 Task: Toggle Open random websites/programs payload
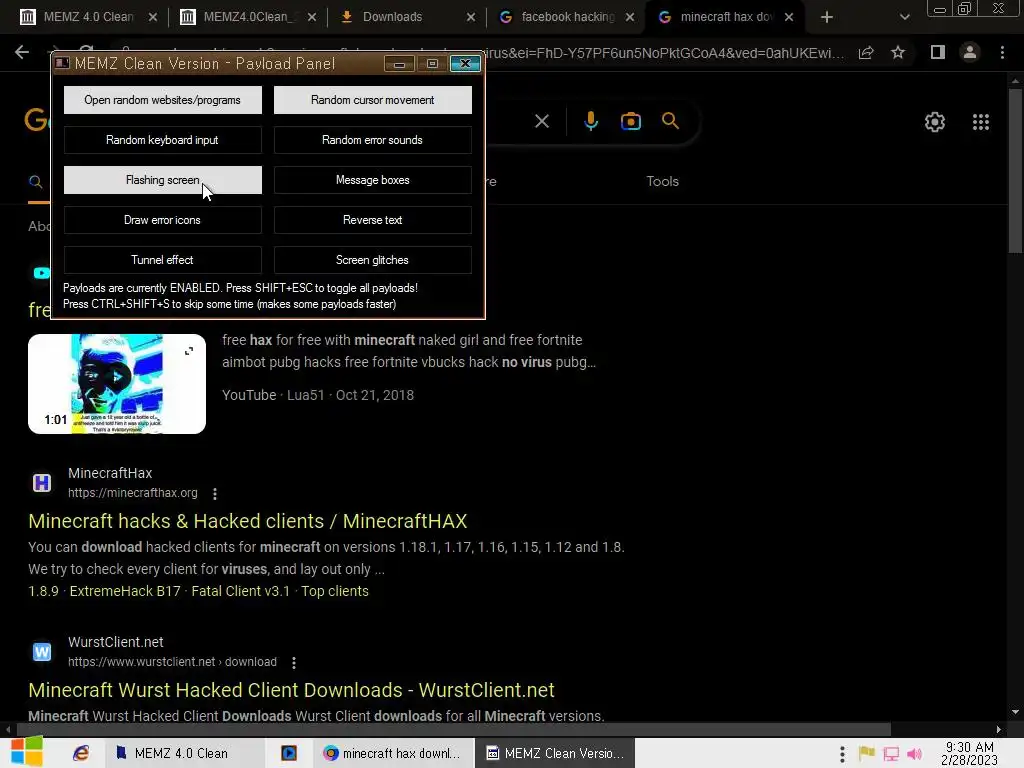click(x=163, y=100)
